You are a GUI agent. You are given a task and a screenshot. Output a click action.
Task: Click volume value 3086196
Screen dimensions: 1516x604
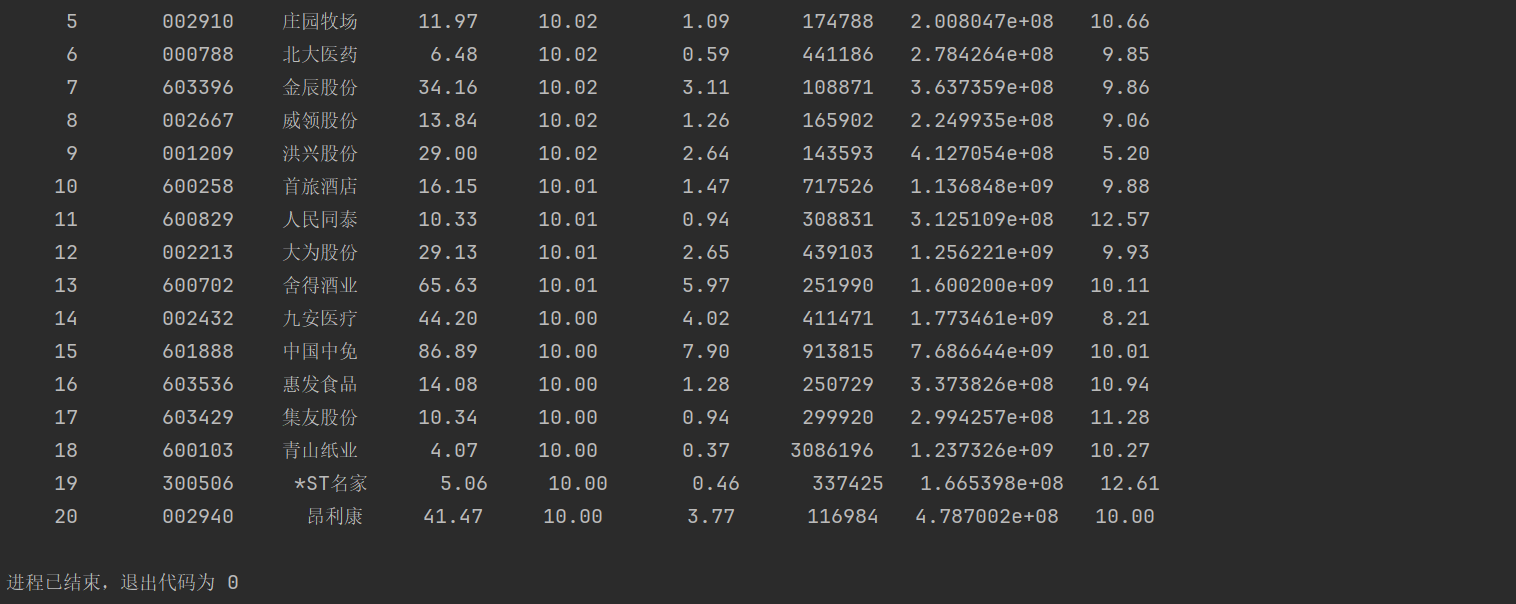(832, 450)
